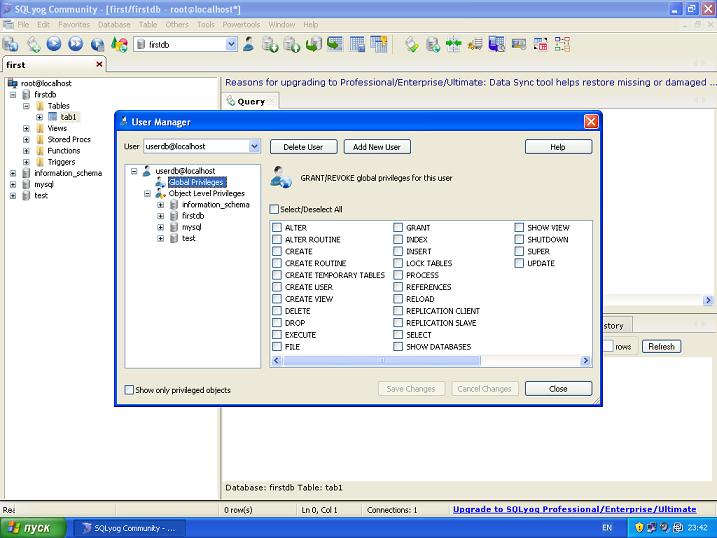Expand Stored Procs folder in object browser
Screen dimensions: 717x538
26,139
